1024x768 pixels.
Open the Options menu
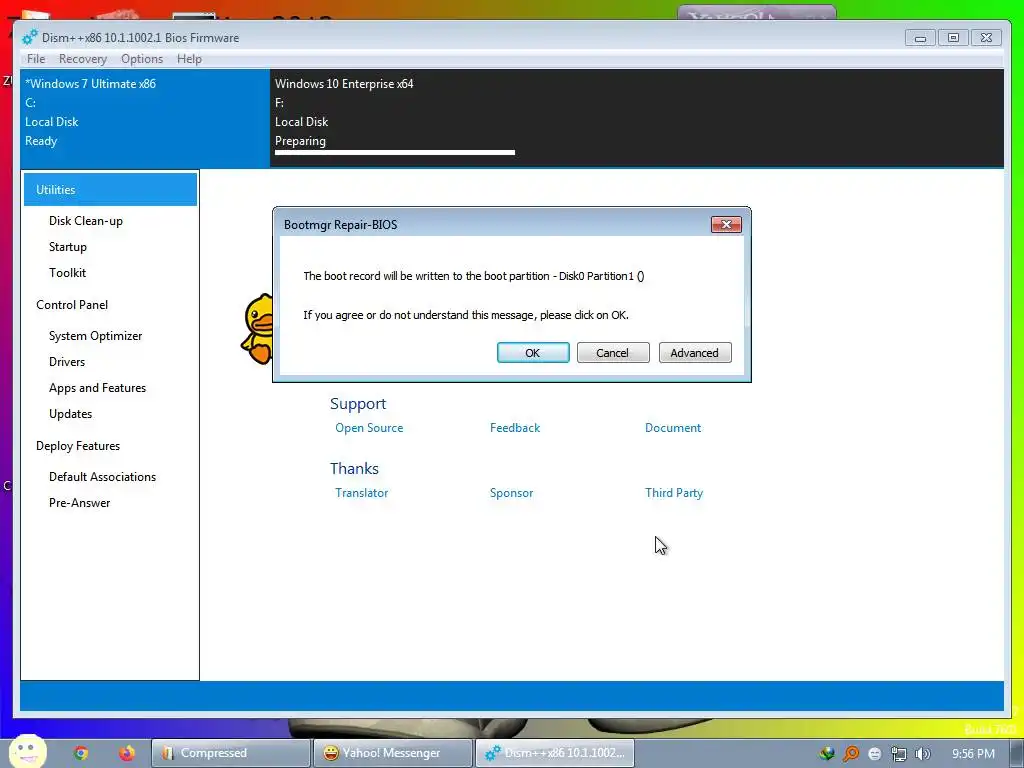pyautogui.click(x=142, y=59)
